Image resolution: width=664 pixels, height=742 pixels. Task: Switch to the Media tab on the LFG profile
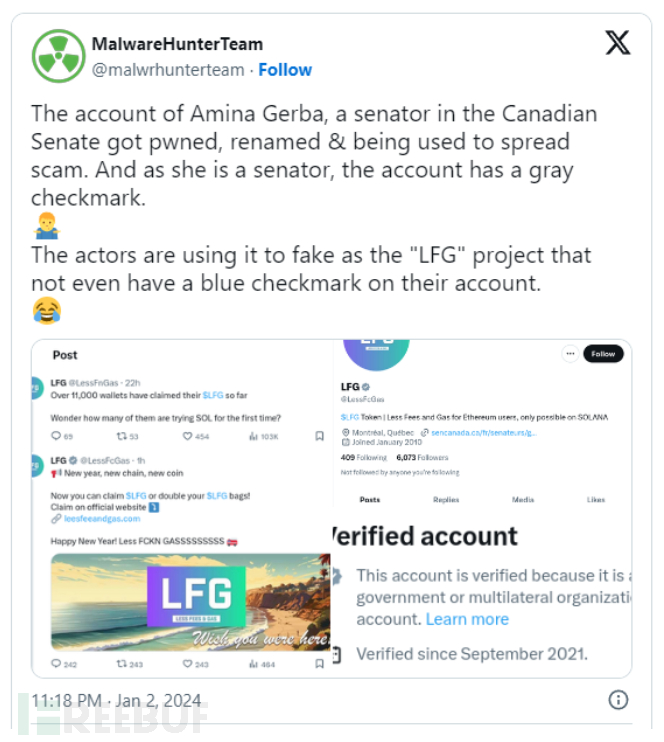click(523, 499)
